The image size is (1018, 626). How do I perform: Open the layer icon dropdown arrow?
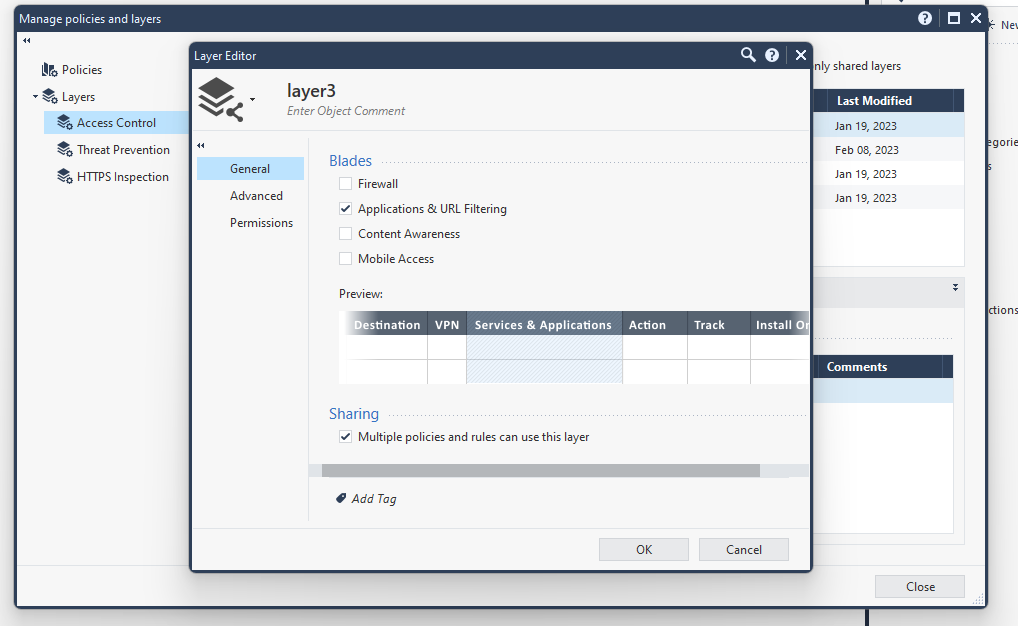pos(252,99)
